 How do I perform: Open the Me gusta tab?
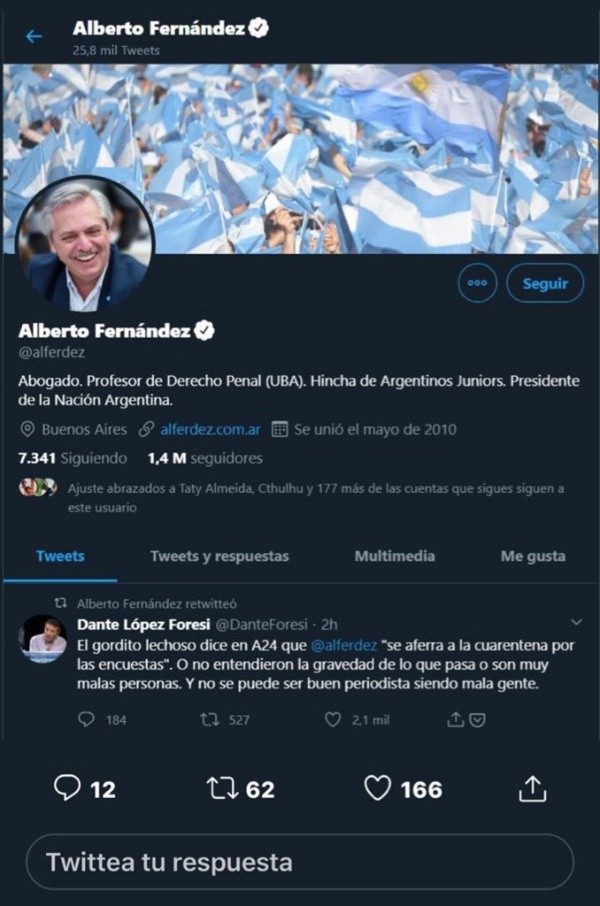click(533, 556)
